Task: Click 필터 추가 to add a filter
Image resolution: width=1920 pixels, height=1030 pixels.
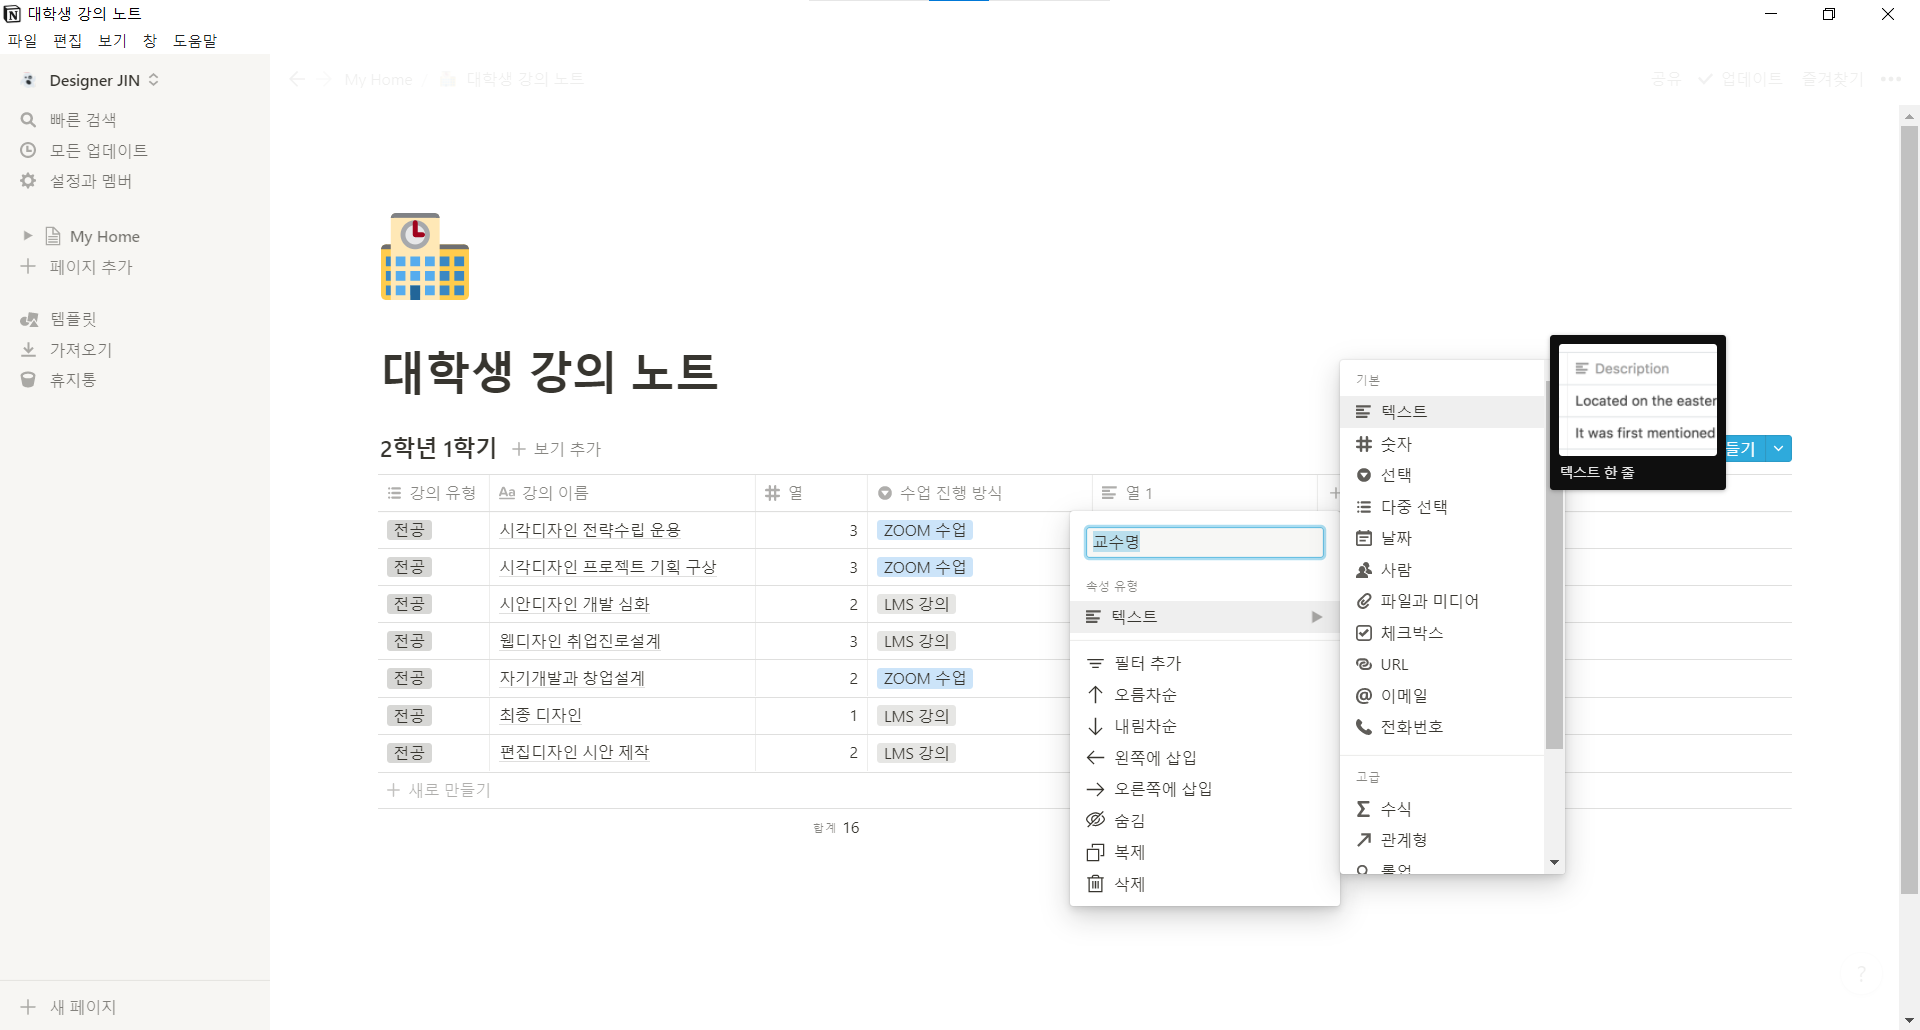Action: [1204, 663]
